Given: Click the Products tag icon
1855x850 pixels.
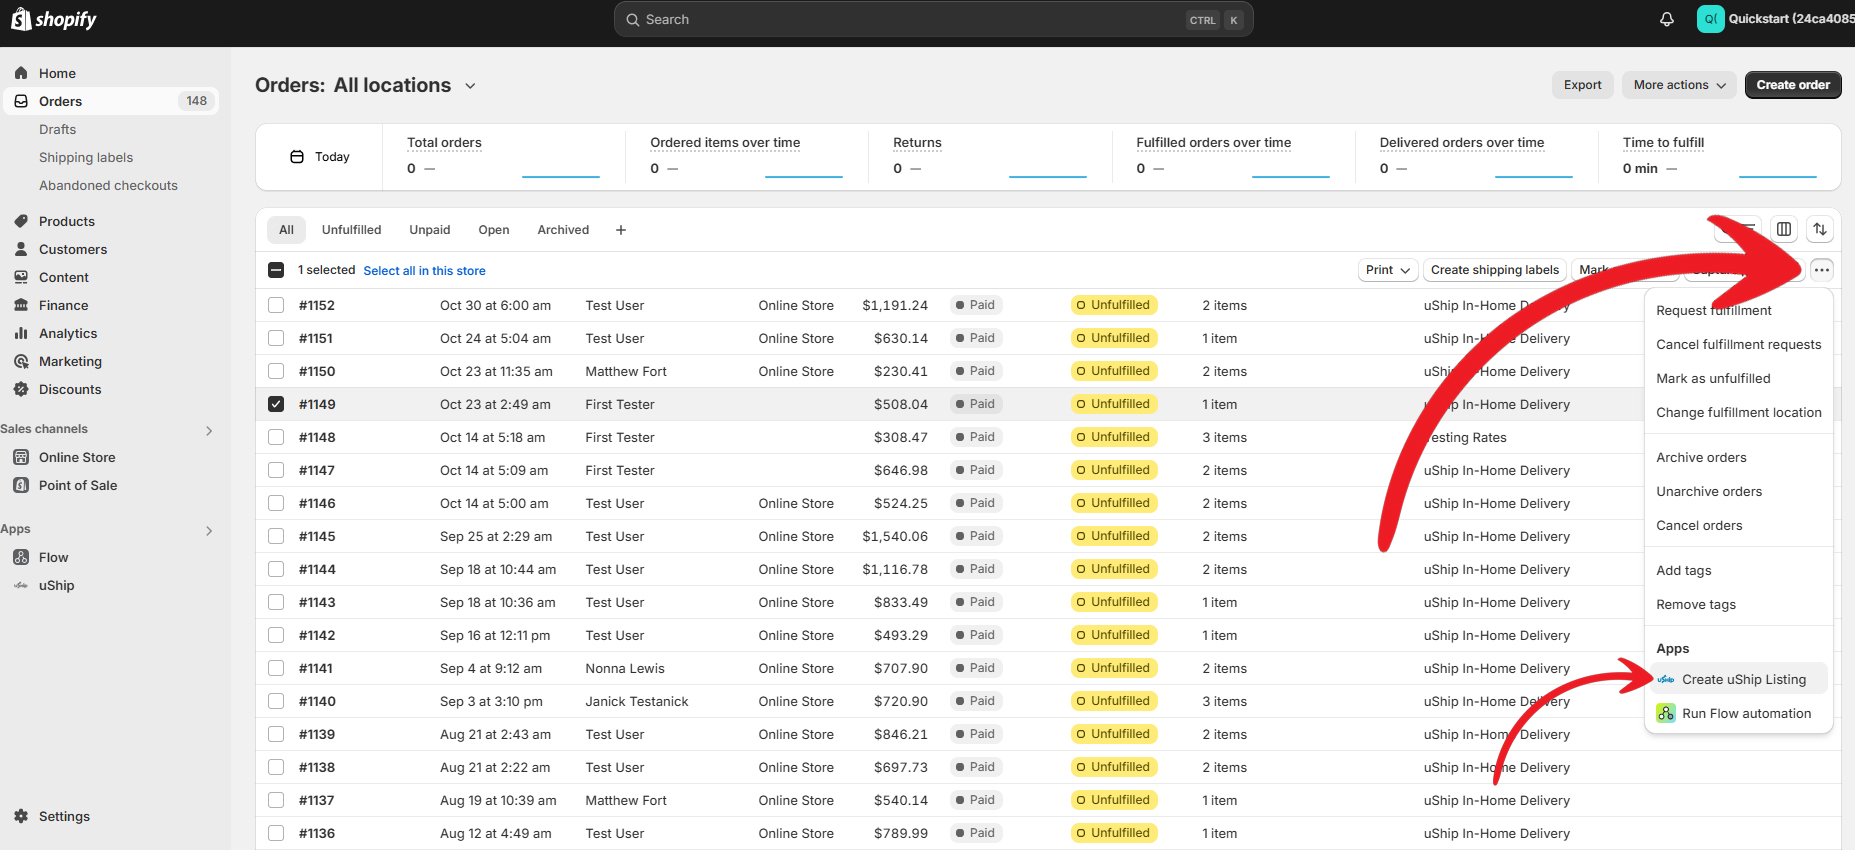Looking at the screenshot, I should (21, 221).
